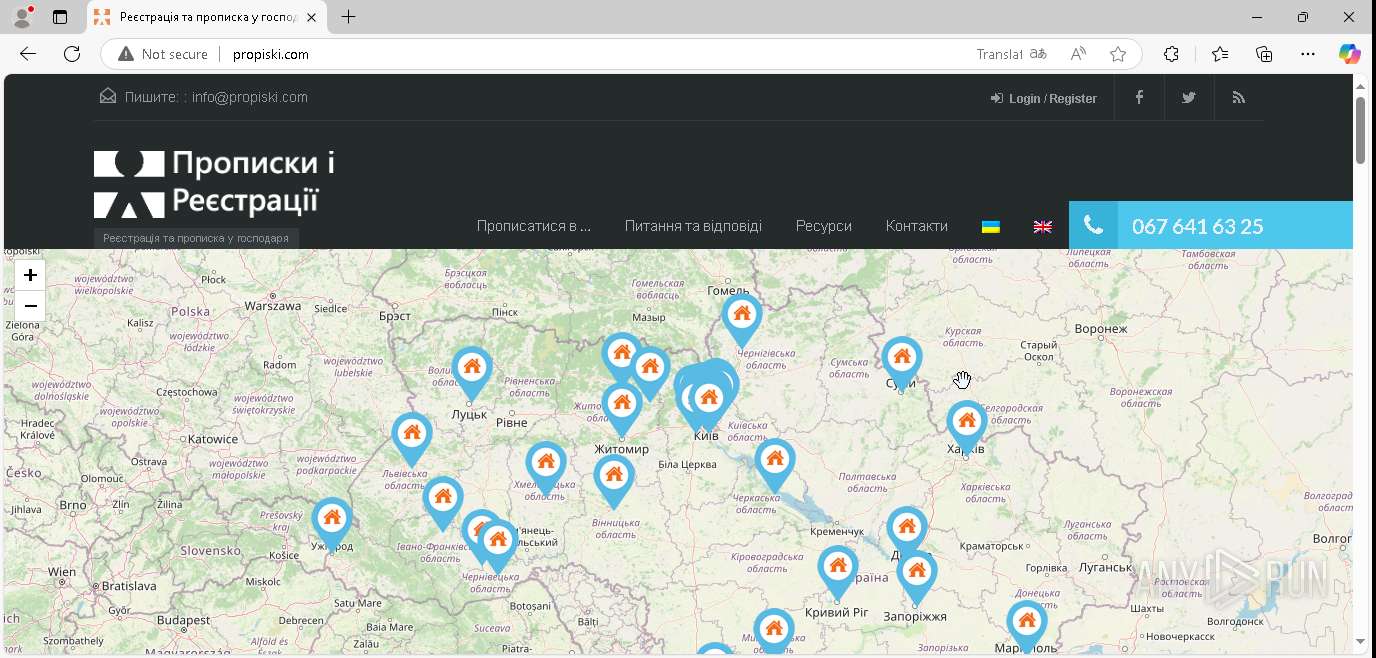
Task: Open the Collections icon
Action: click(1264, 54)
